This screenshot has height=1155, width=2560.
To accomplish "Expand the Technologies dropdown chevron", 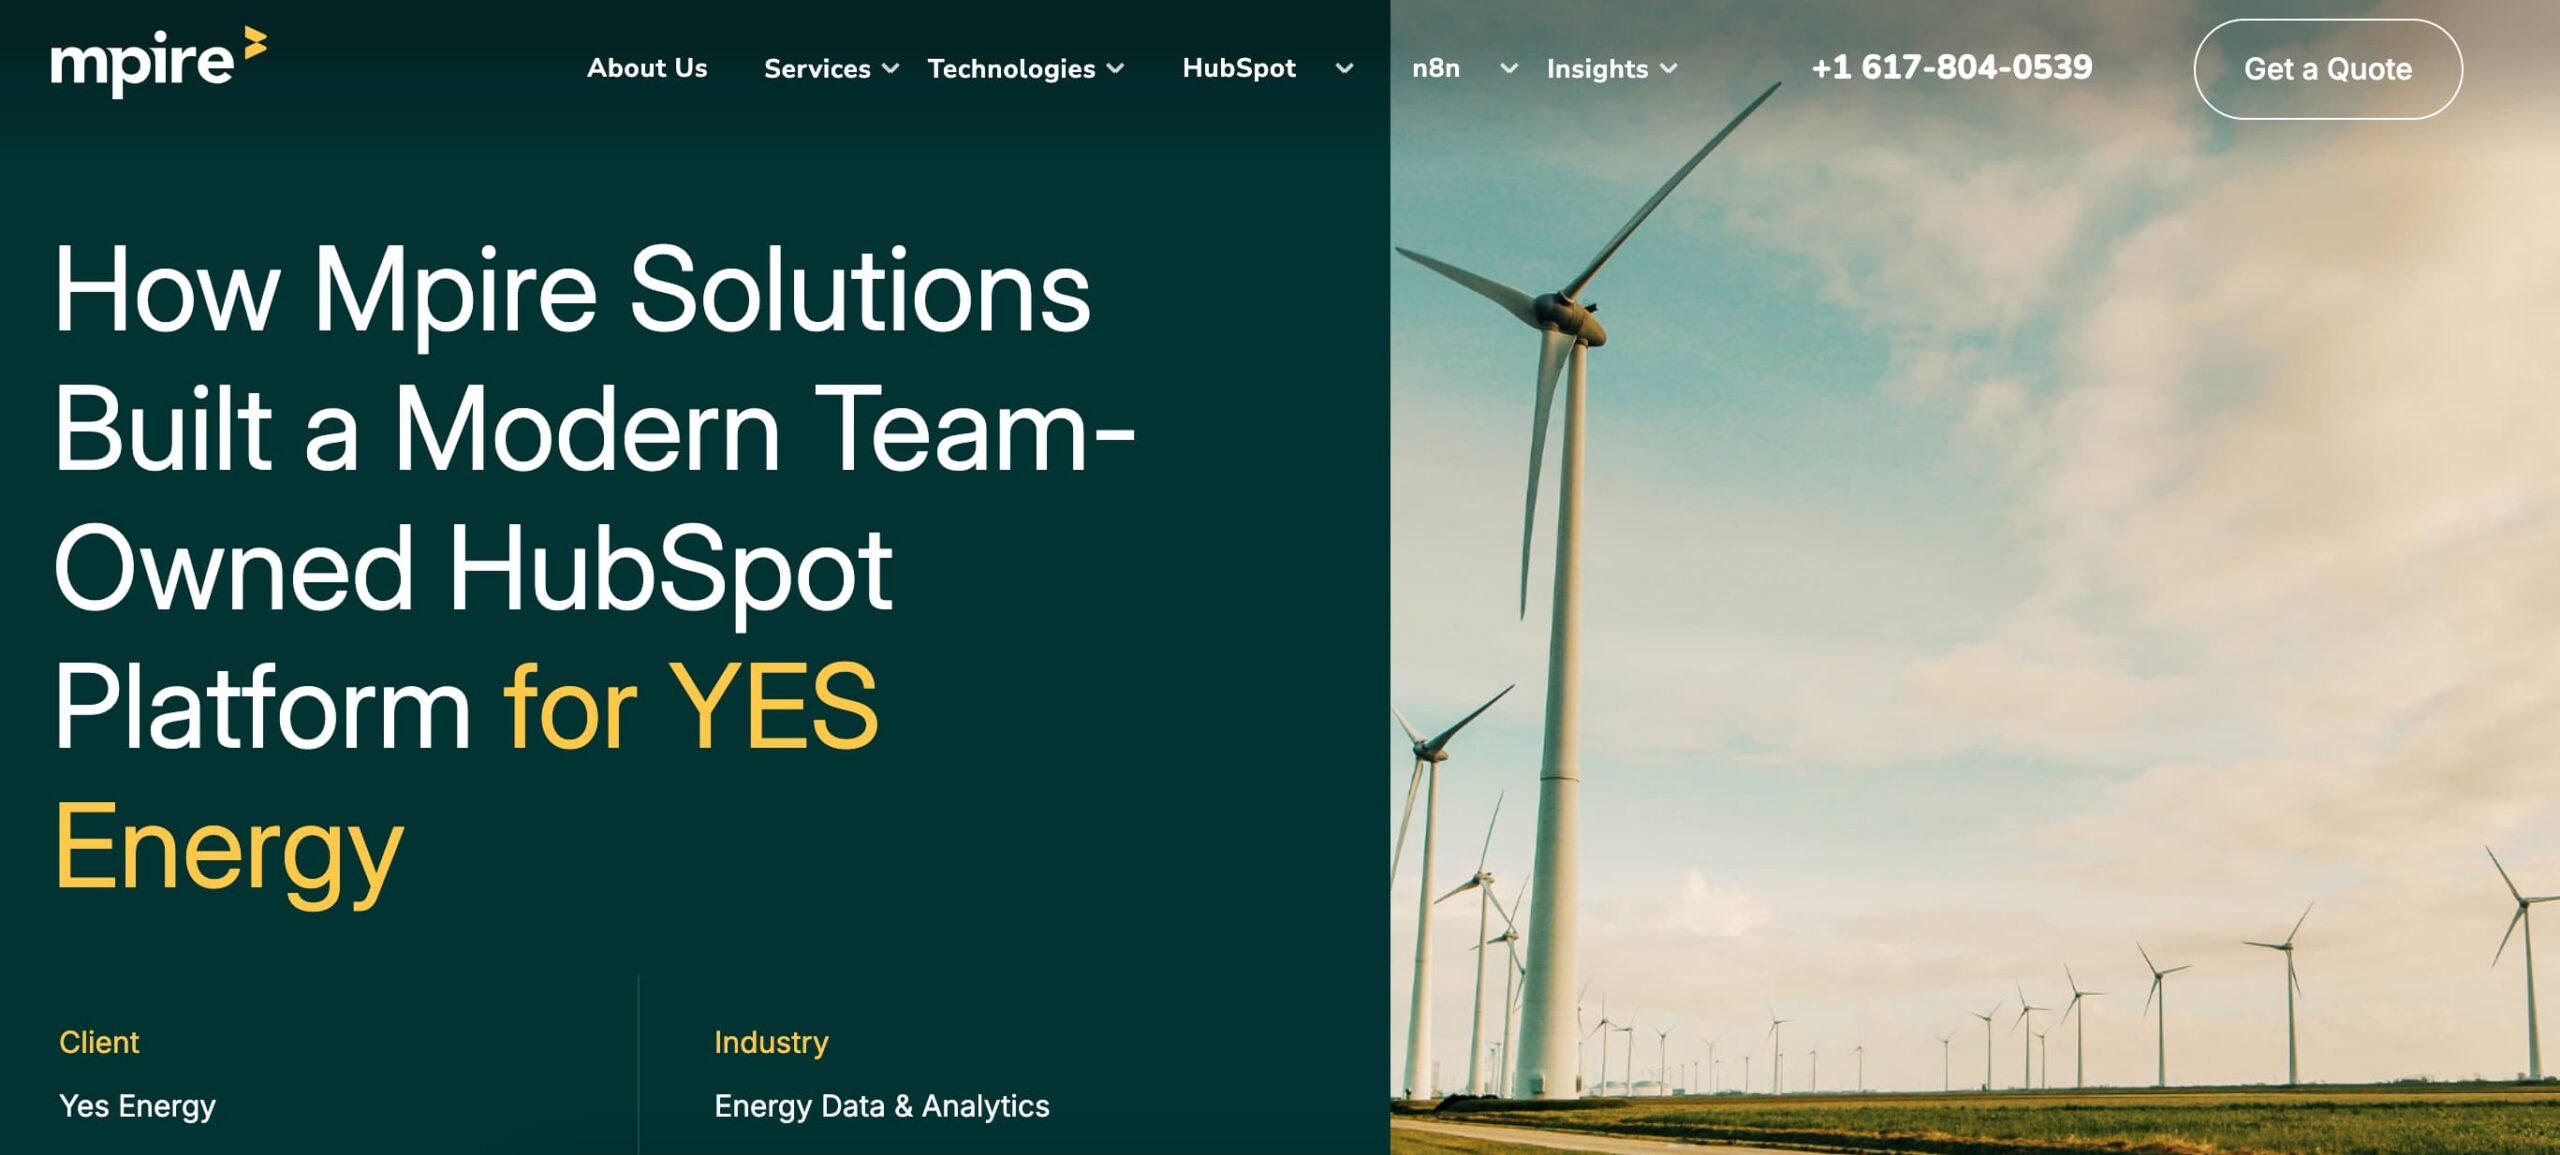I will point(1116,69).
